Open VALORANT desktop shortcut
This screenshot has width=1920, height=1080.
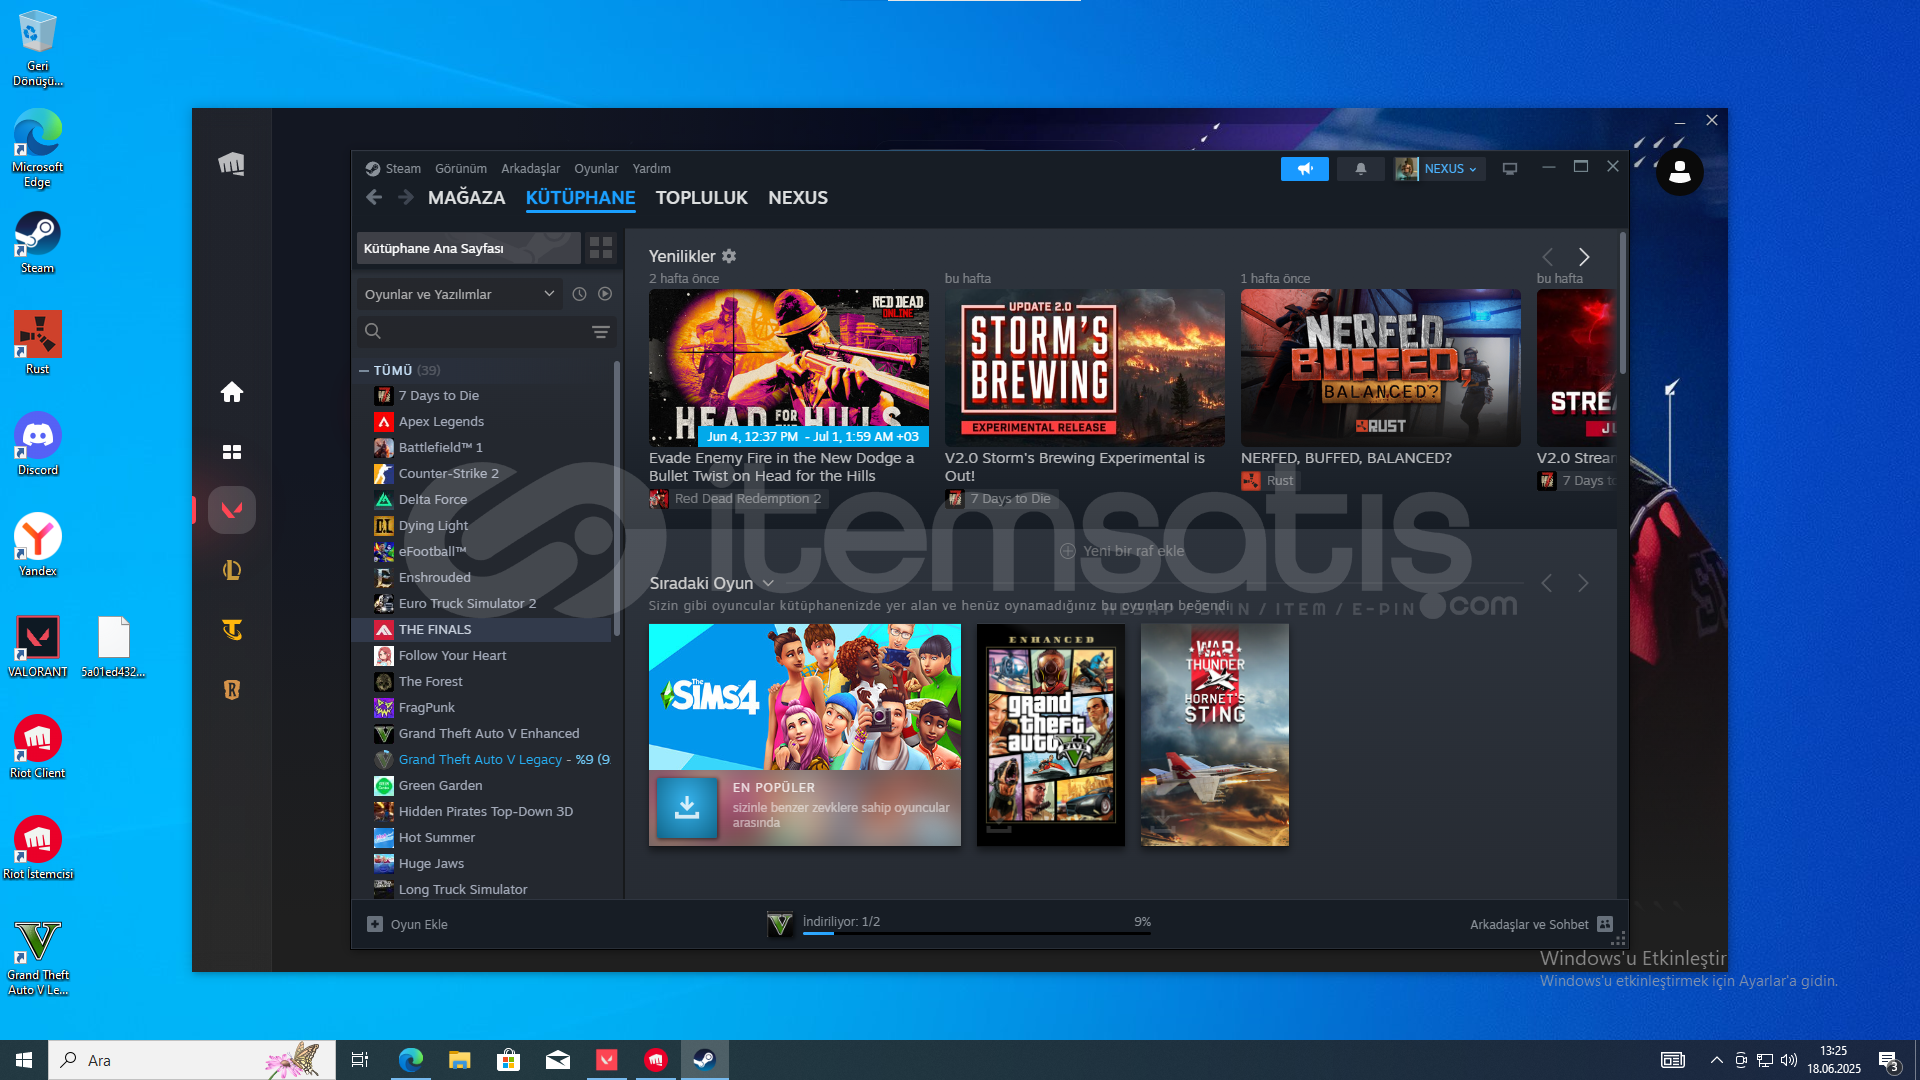(x=38, y=646)
